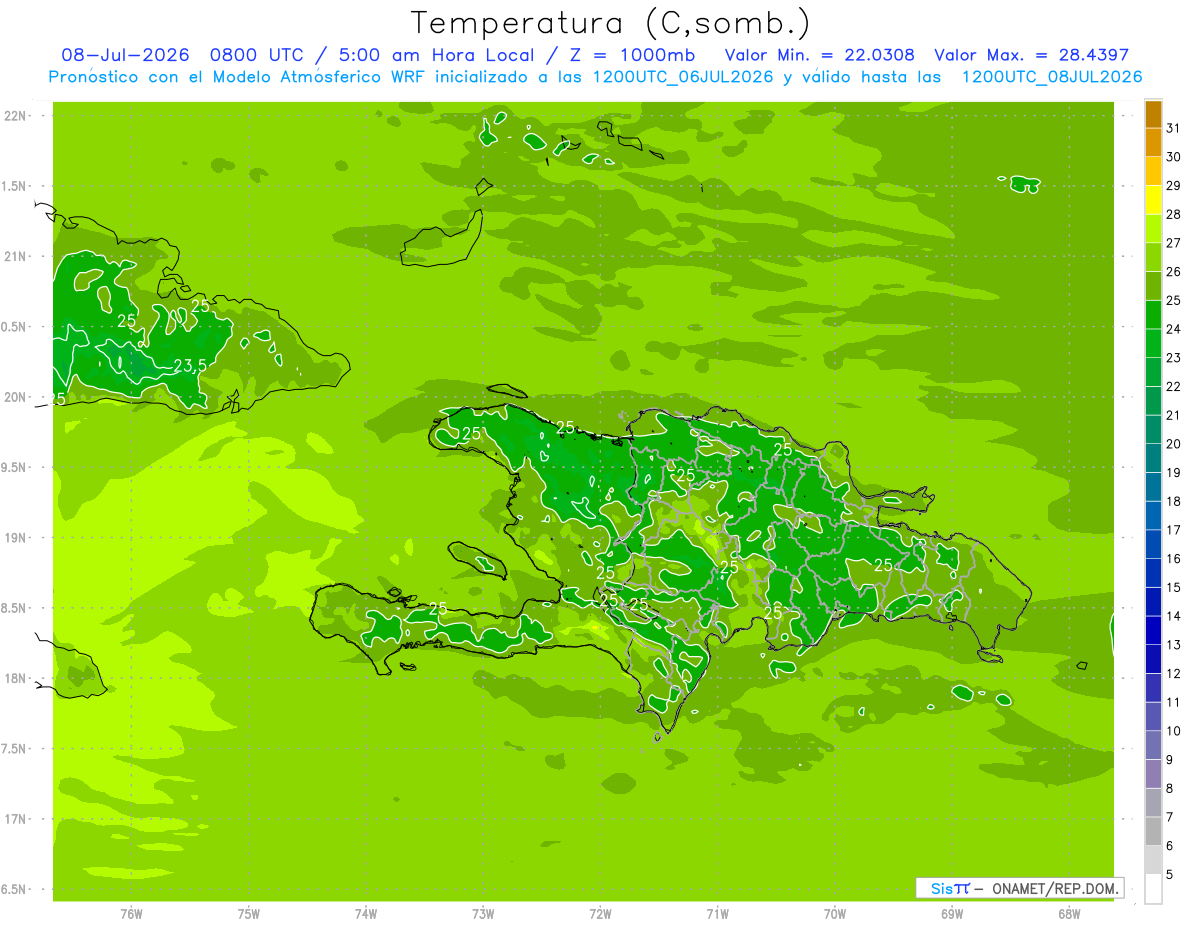Viewport: 1200px width, 927px height.
Task: Click the '18N' latitude axis label
Action: click(15, 678)
